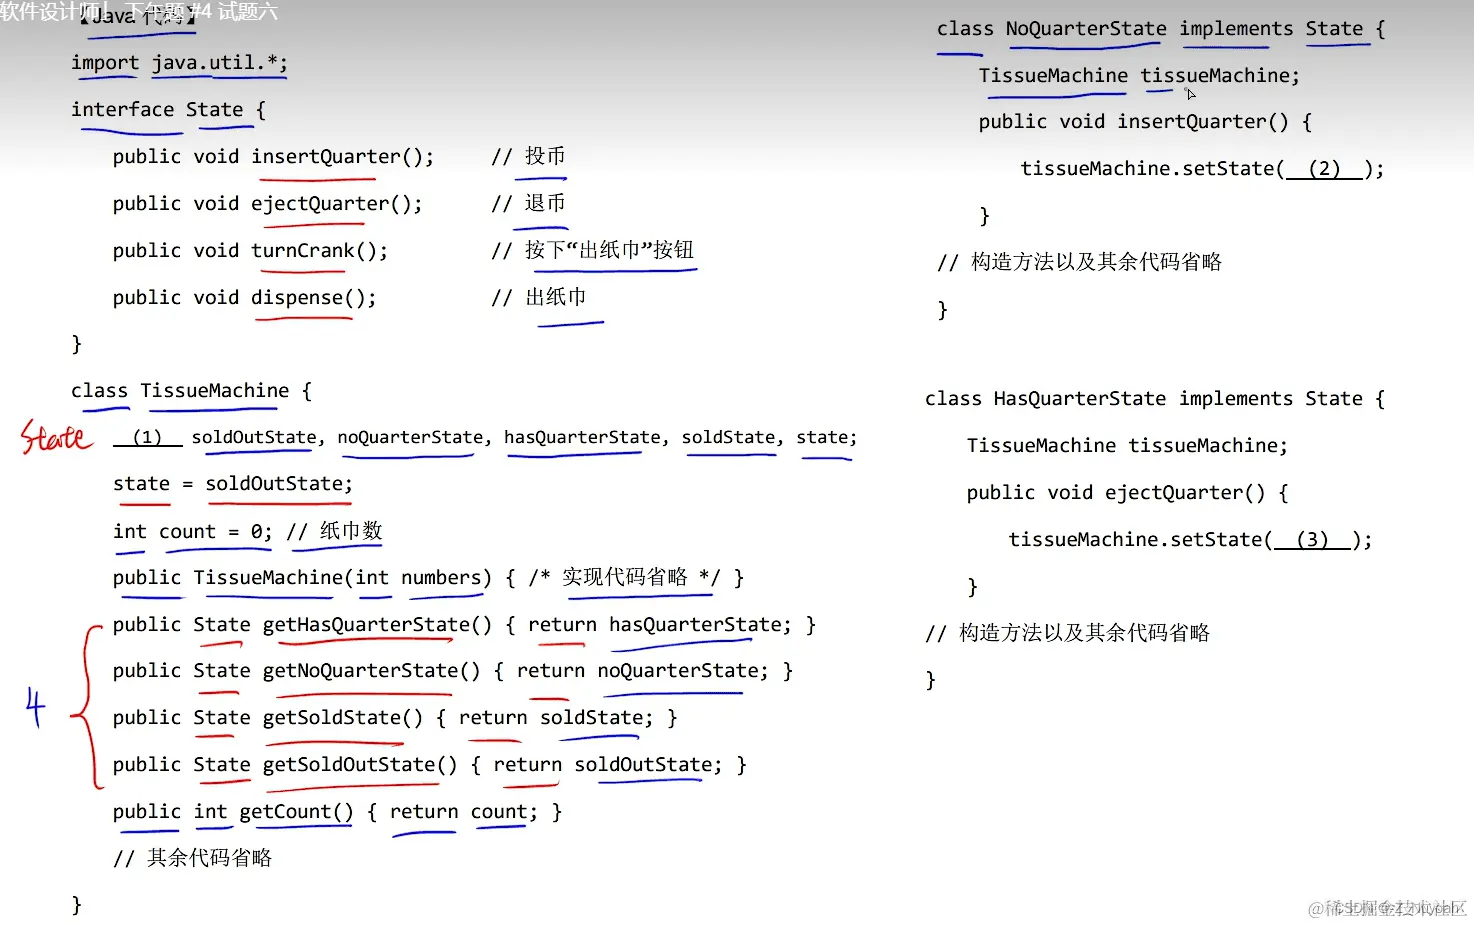Click 'TissueMachine tissueMachine;' in NoQuarterState

pos(1139,76)
